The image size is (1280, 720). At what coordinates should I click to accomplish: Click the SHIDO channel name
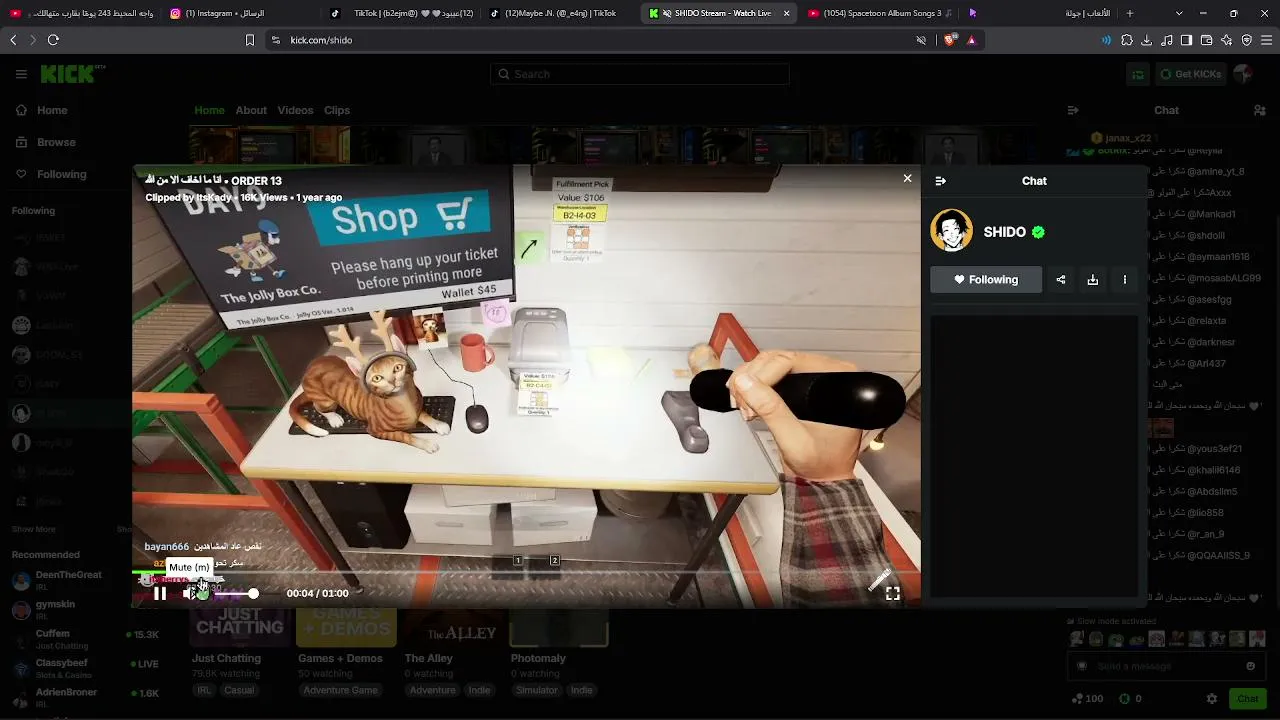(x=1005, y=232)
